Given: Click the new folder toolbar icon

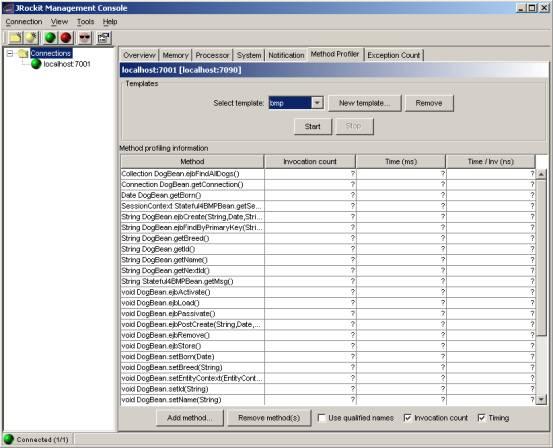Looking at the screenshot, I should [x=15, y=37].
